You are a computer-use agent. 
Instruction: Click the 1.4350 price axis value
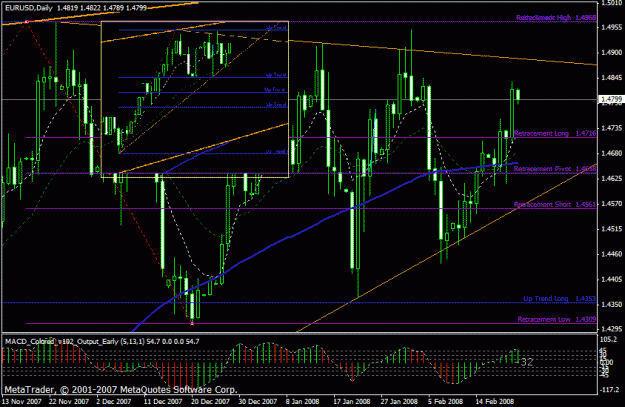click(x=612, y=304)
